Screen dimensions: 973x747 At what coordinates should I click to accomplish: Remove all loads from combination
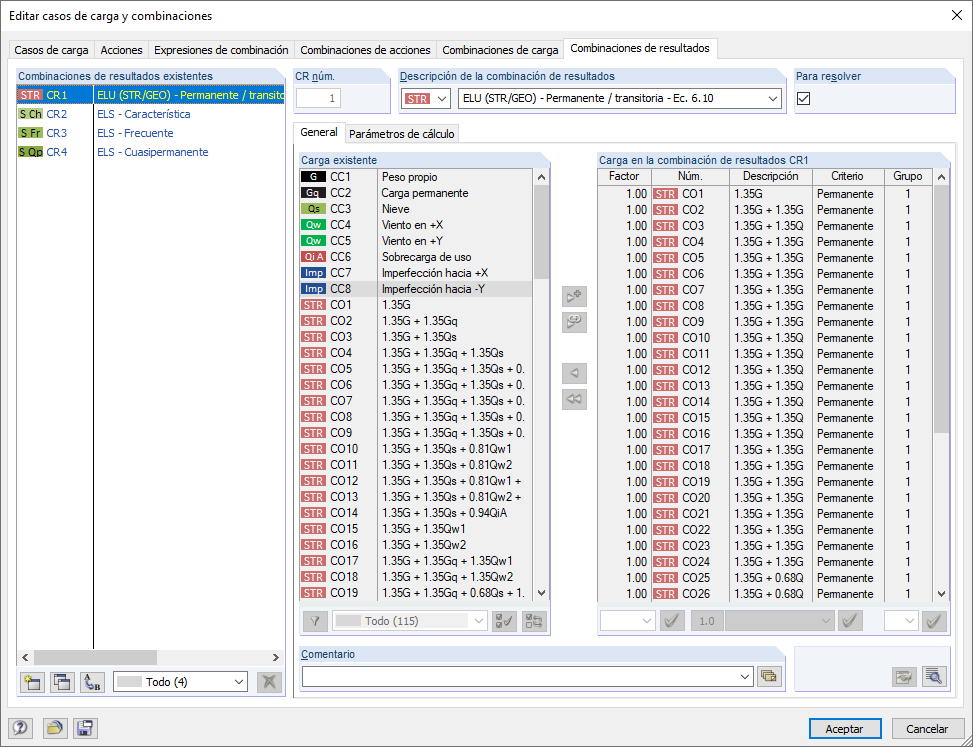[x=574, y=399]
